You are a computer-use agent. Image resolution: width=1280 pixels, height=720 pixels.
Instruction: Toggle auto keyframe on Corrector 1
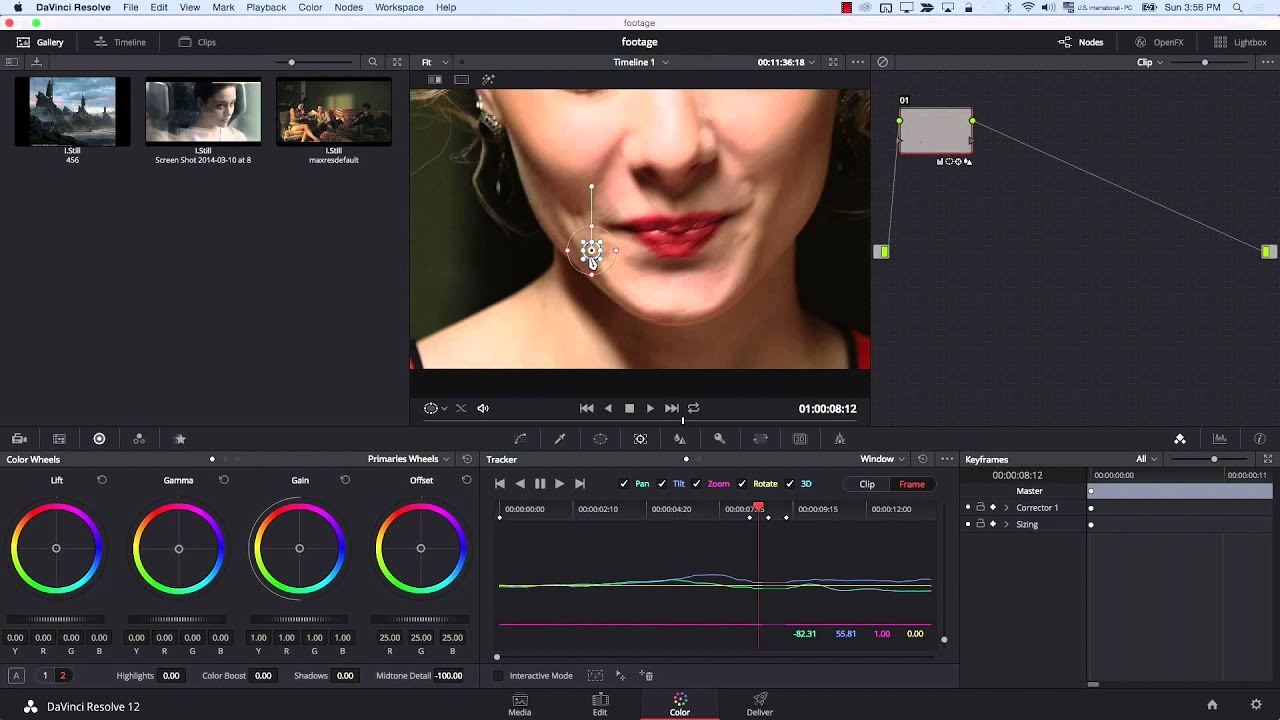click(x=993, y=508)
